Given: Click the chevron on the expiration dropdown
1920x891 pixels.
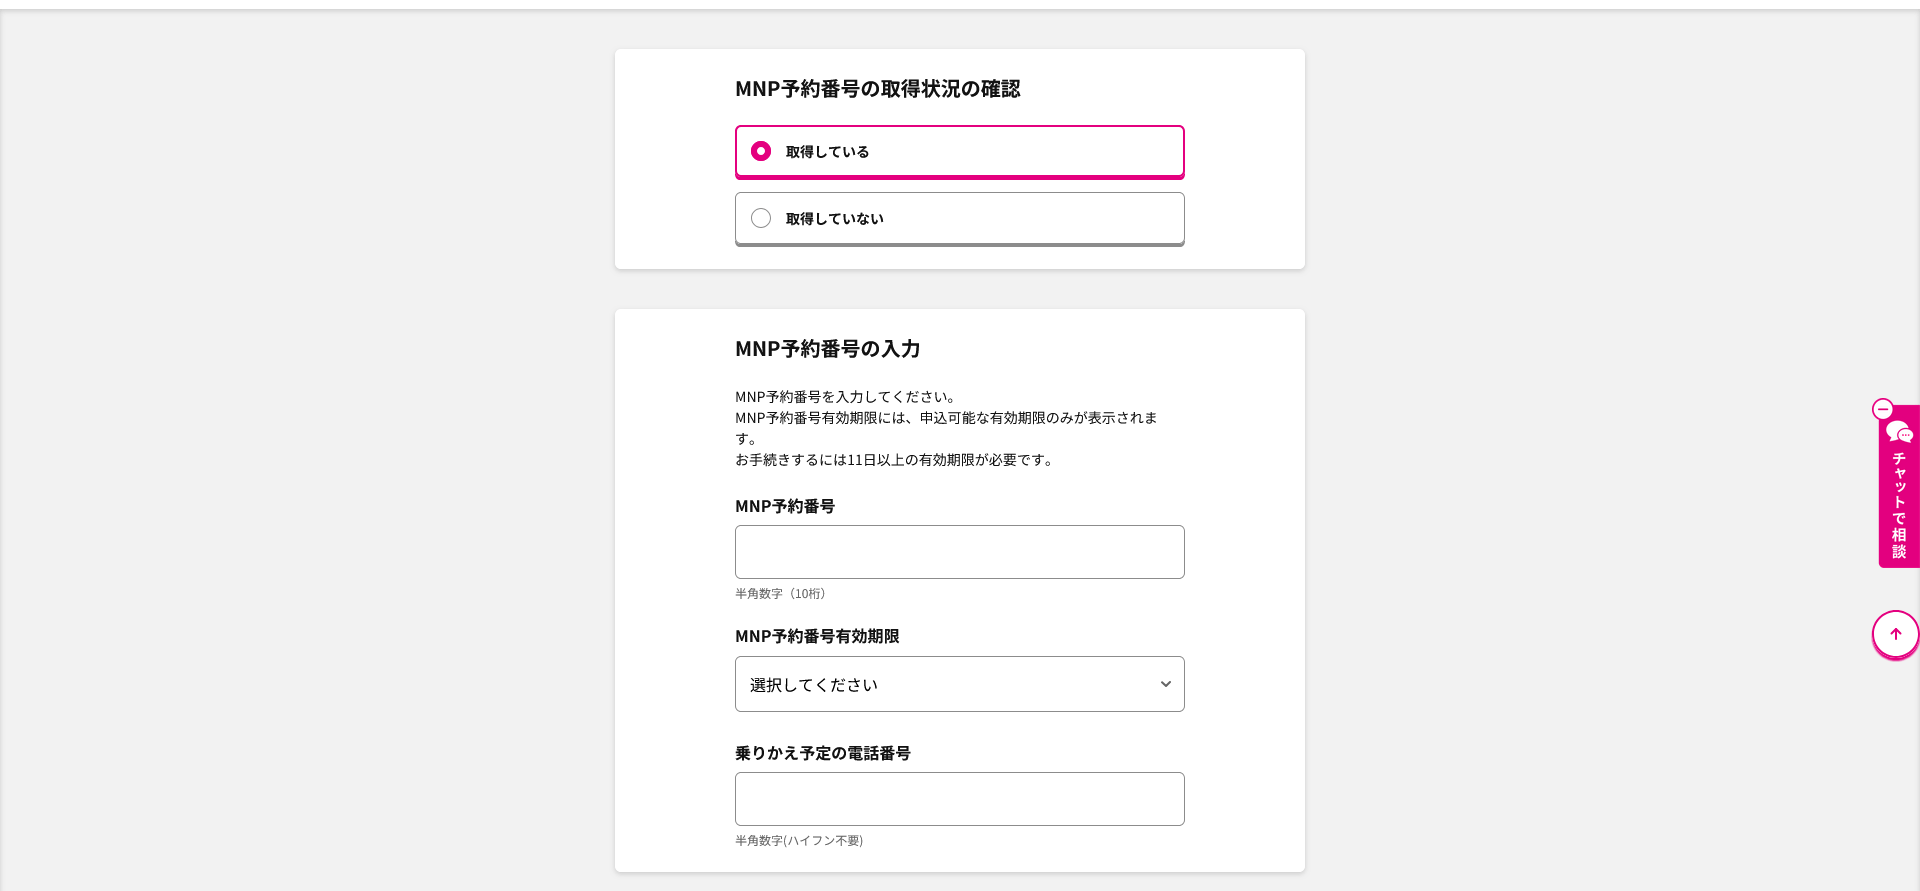Looking at the screenshot, I should [1164, 684].
